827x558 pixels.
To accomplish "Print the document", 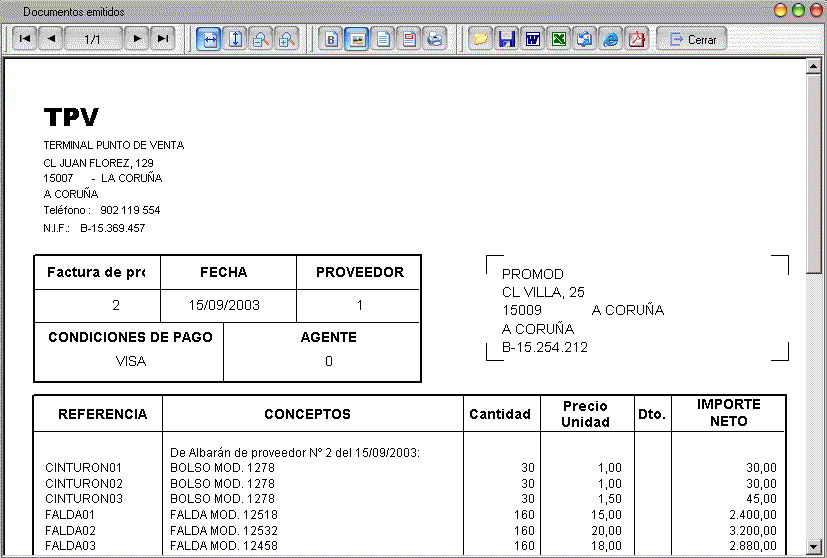I will coord(435,39).
